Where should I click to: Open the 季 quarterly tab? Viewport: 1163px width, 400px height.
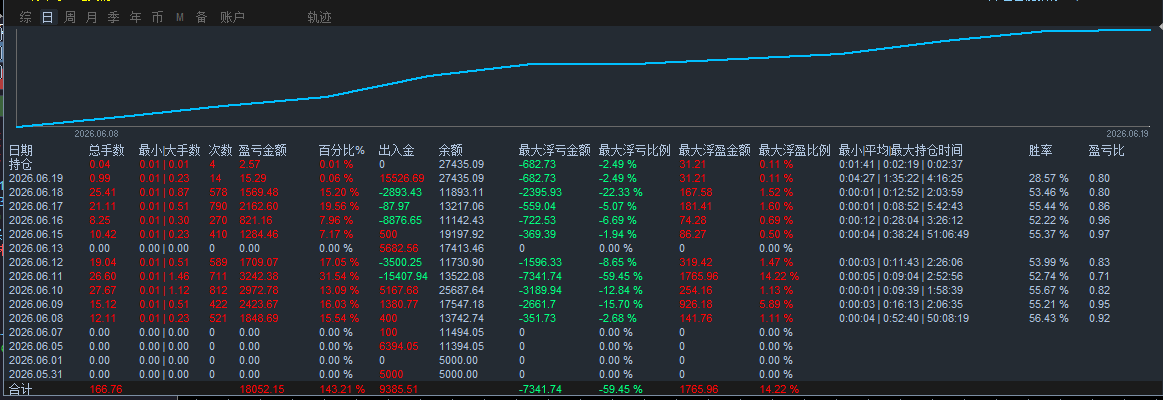113,18
